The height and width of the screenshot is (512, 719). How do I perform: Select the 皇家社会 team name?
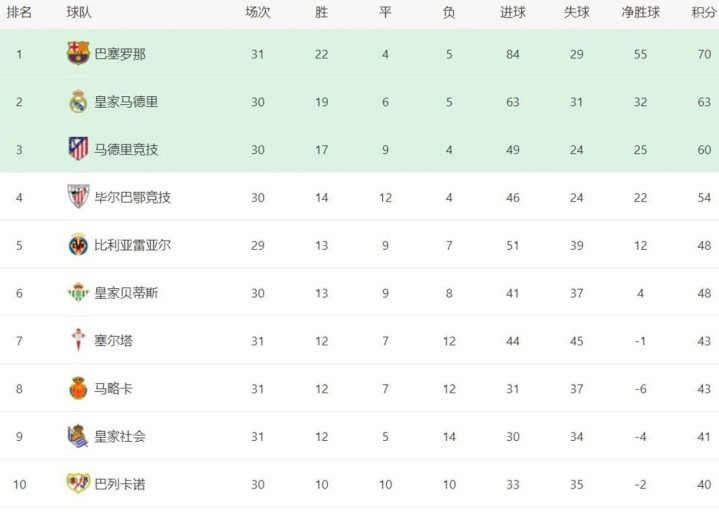point(120,436)
